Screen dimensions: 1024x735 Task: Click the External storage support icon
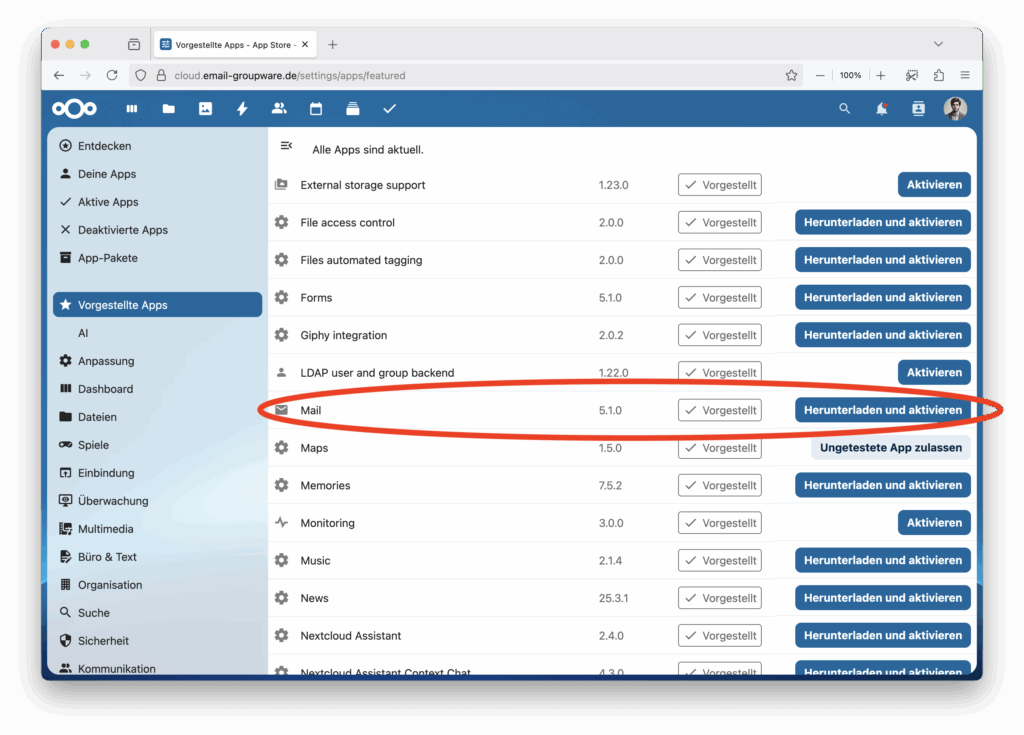pyautogui.click(x=281, y=184)
